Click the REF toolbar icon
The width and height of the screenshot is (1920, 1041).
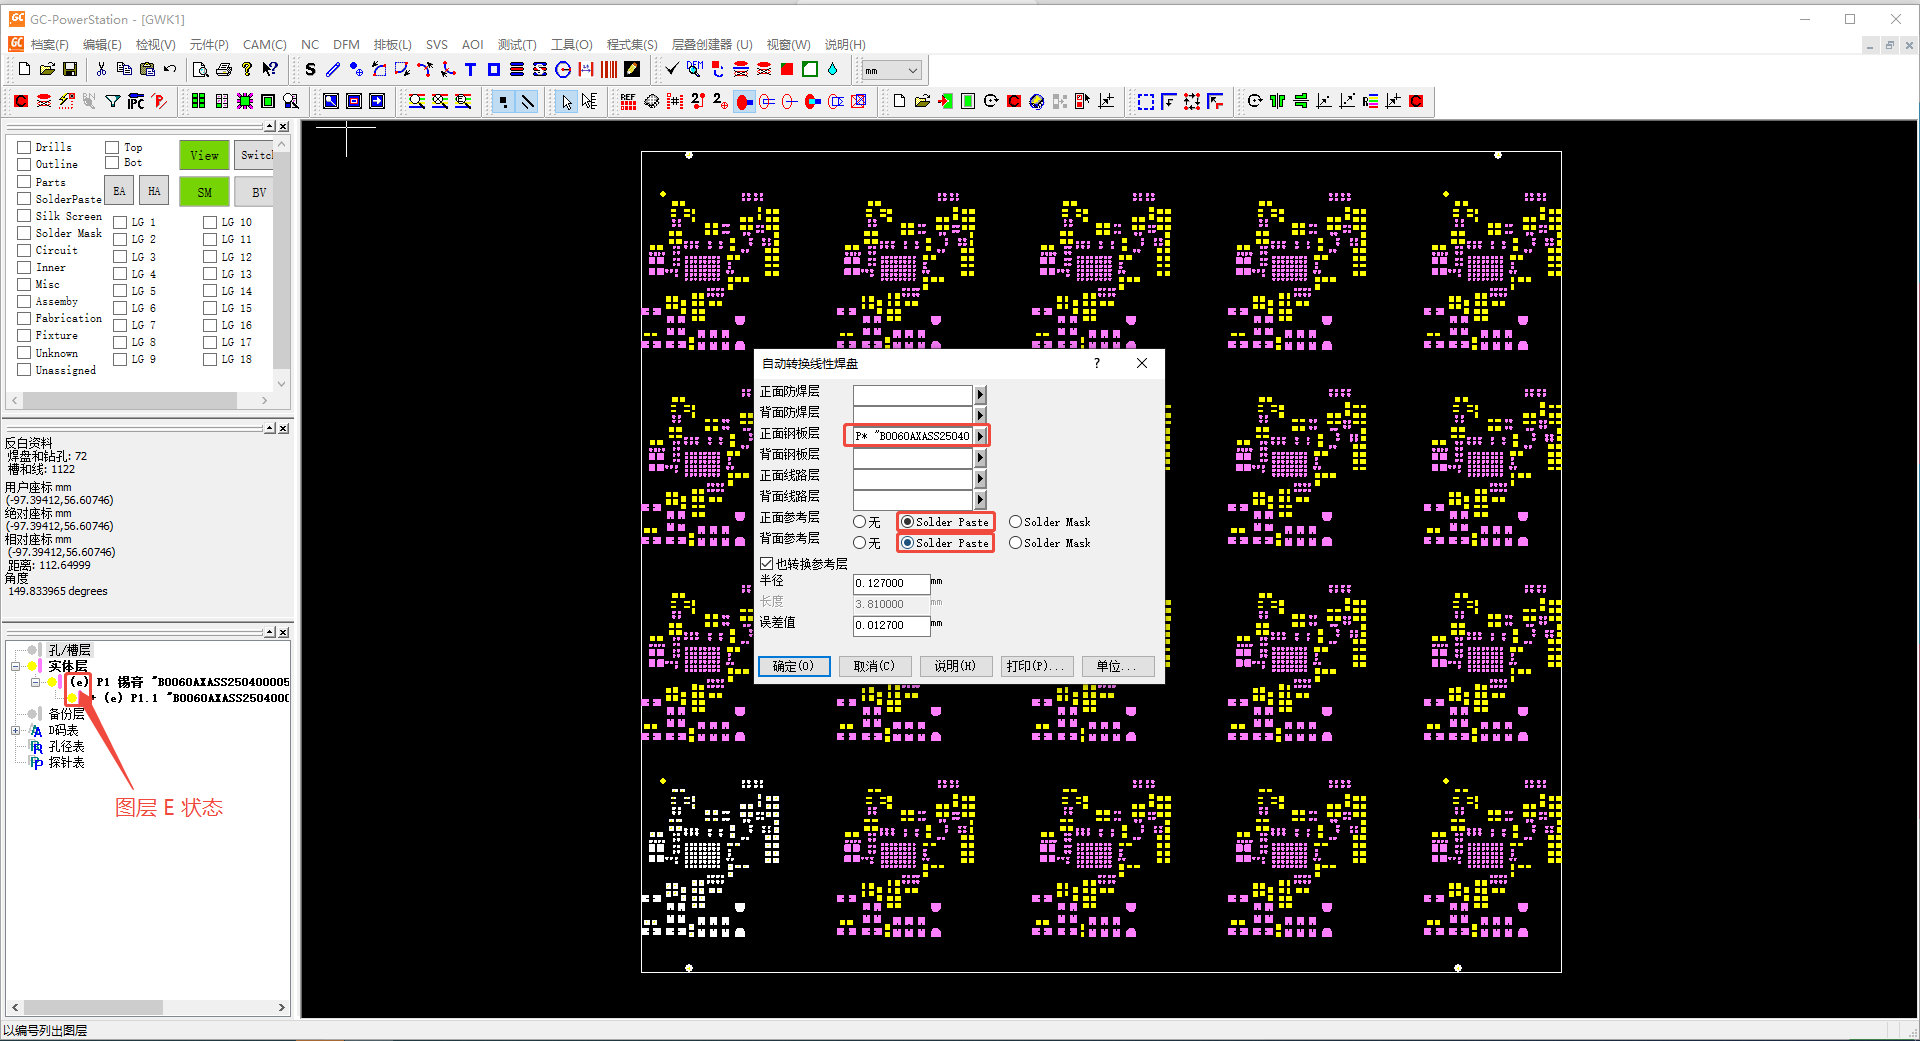click(628, 101)
